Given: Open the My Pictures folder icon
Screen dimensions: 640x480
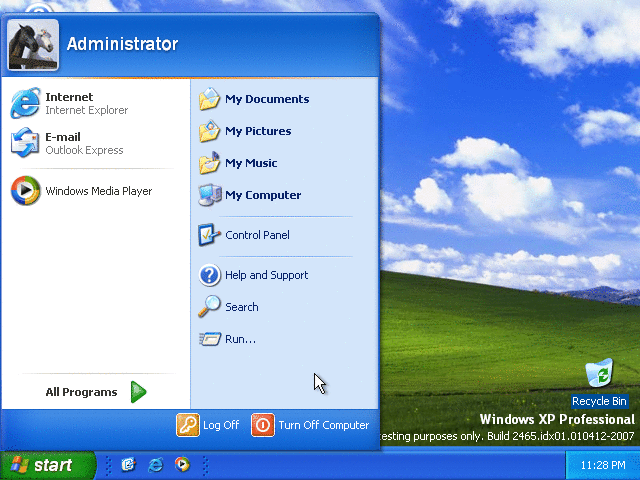Looking at the screenshot, I should [209, 131].
